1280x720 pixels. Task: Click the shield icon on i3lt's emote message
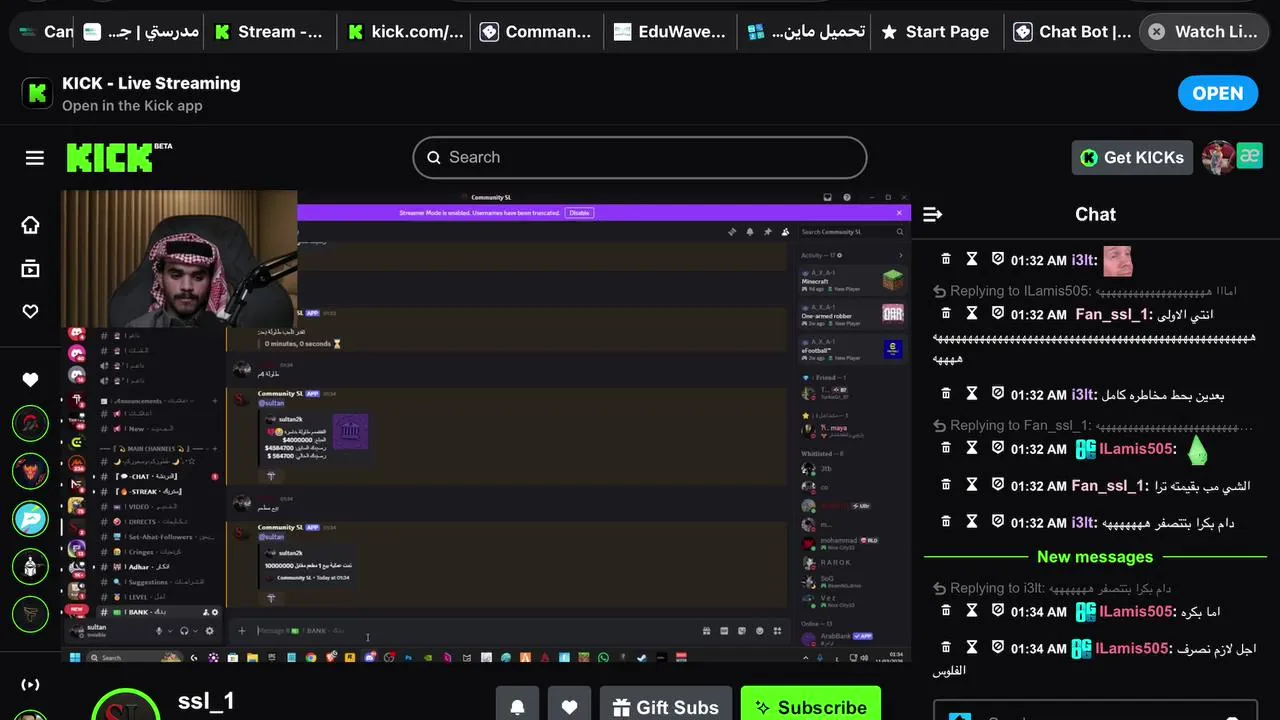pos(997,259)
